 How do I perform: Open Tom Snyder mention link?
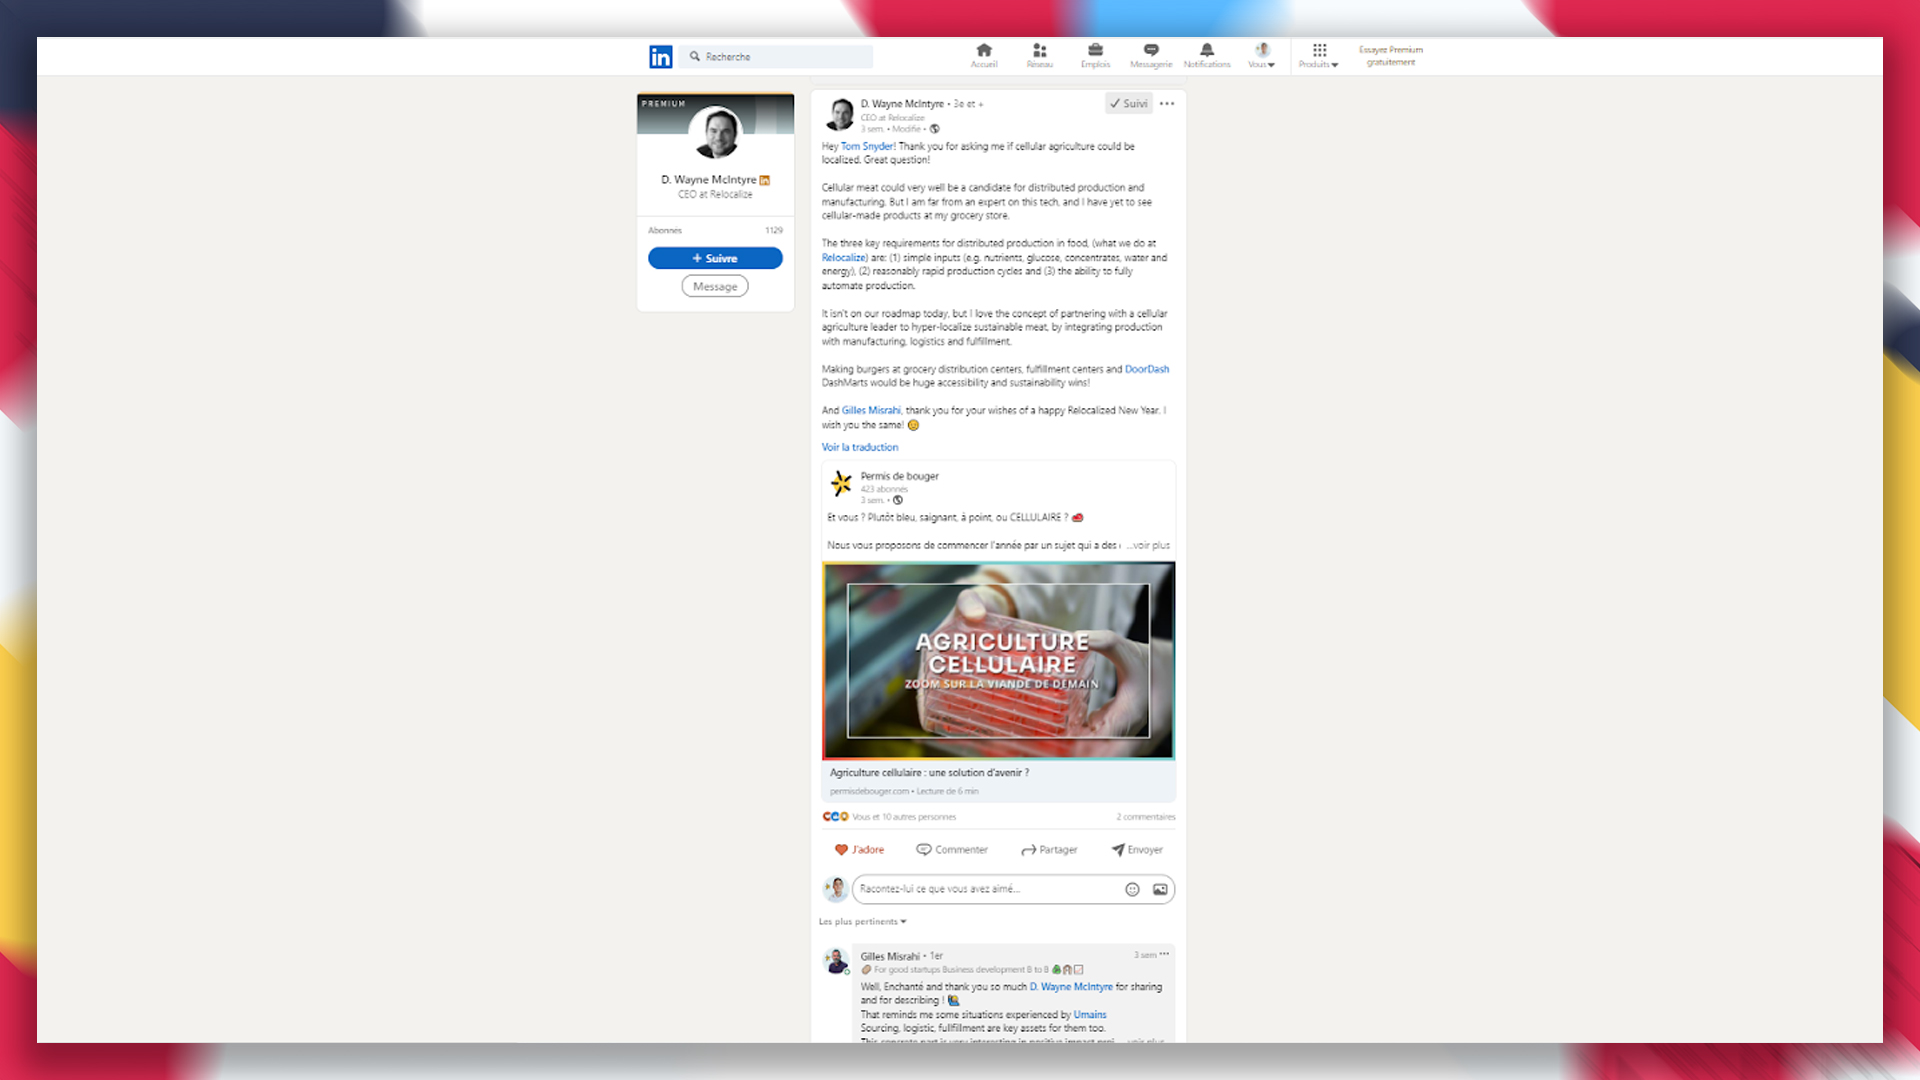[x=867, y=146]
